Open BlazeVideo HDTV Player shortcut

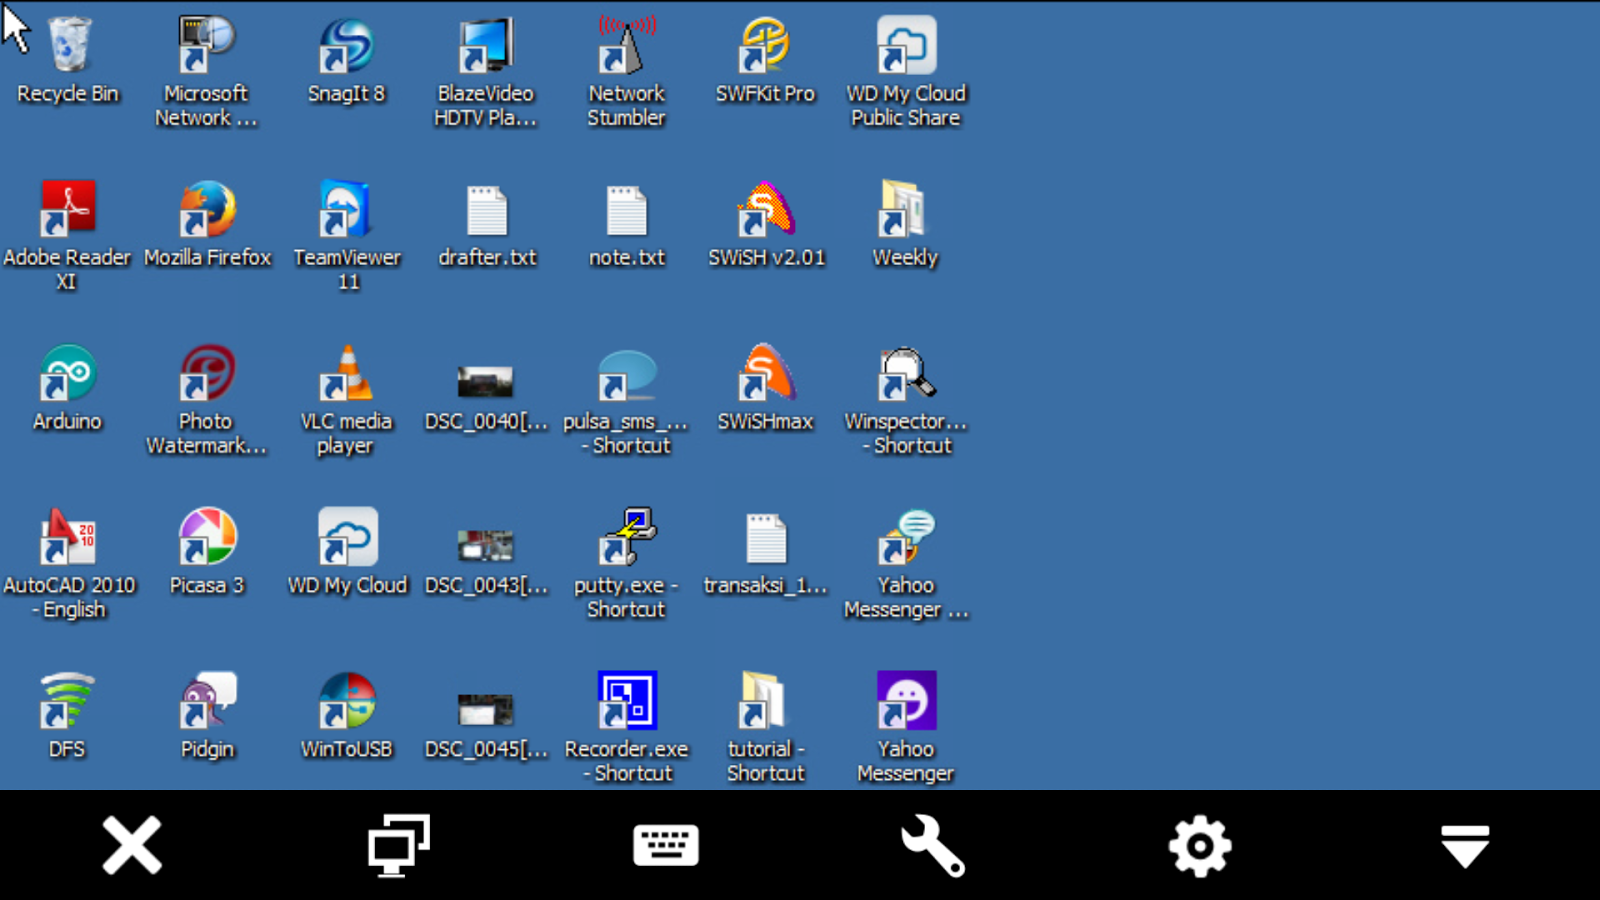(486, 47)
